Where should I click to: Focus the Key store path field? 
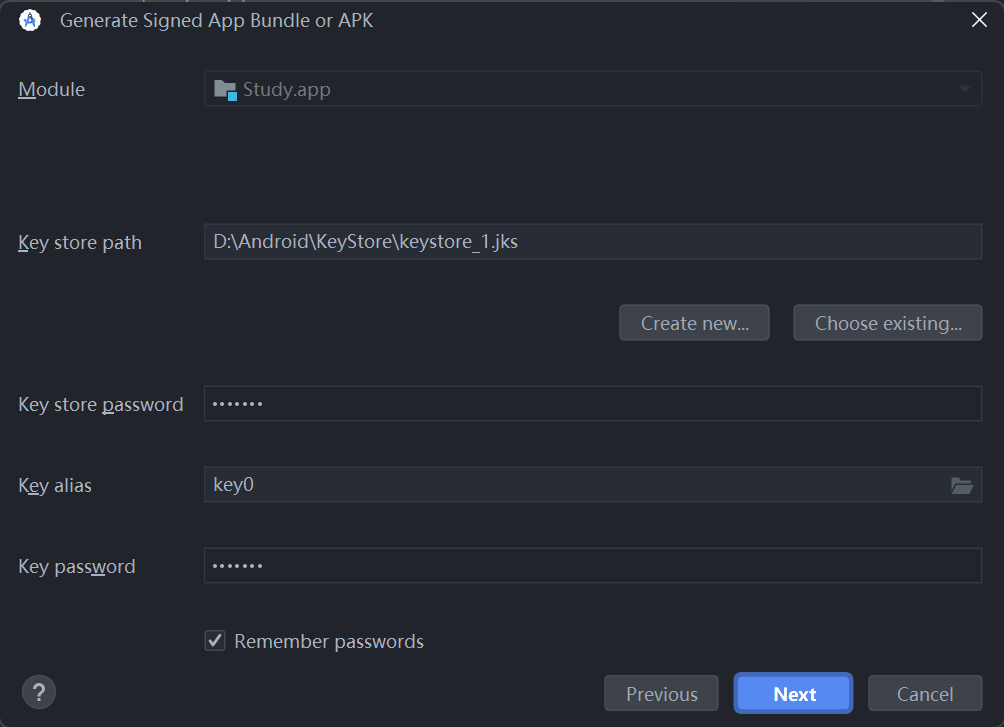coord(593,241)
